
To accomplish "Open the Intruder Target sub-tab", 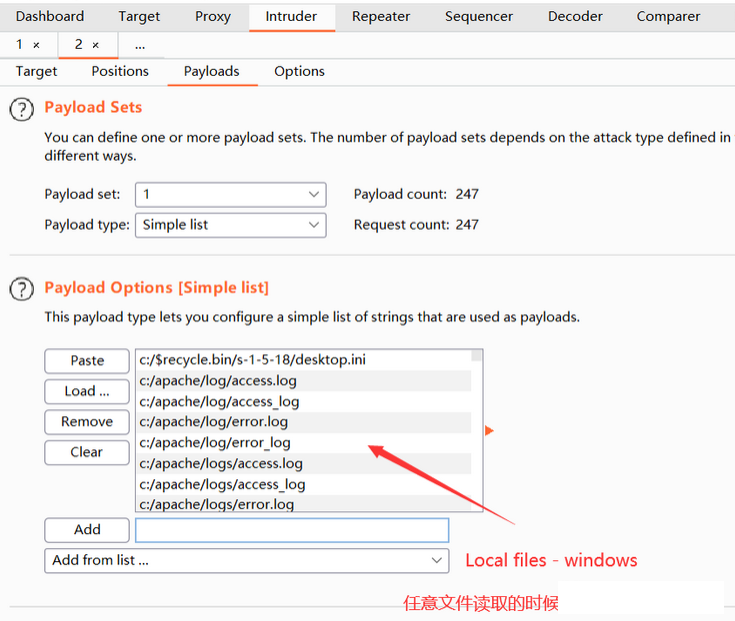I will [36, 71].
